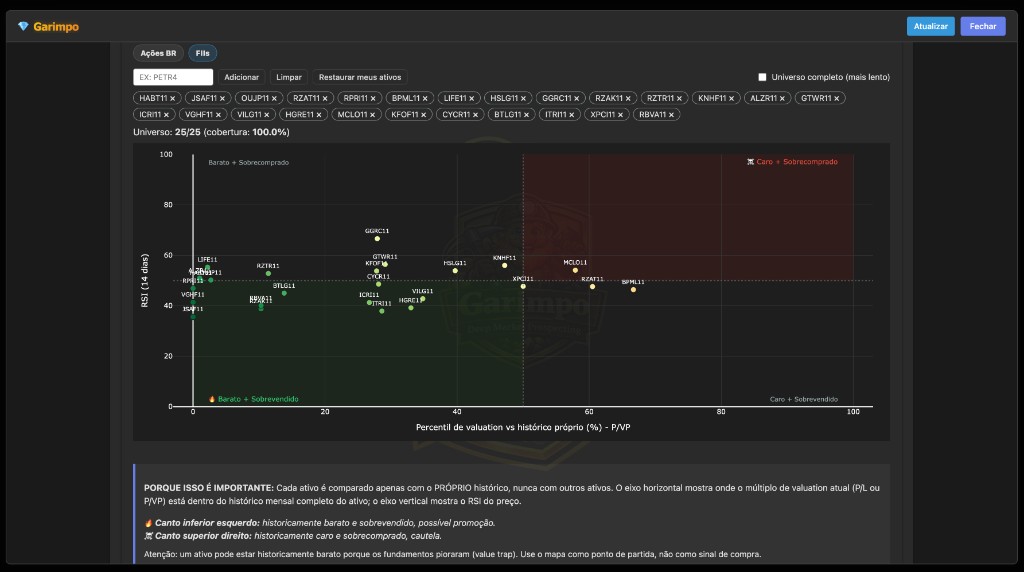The height and width of the screenshot is (572, 1024).
Task: Remove the KNHF11 chip via its x
Action: click(x=731, y=99)
